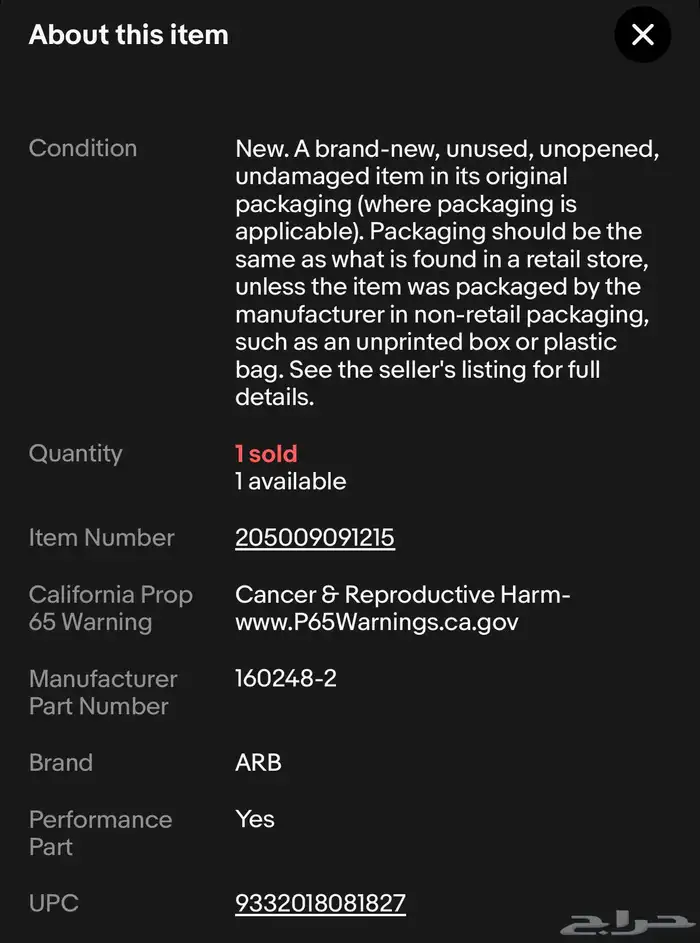Viewport: 700px width, 943px height.
Task: Select the Quantity label
Action: [76, 453]
